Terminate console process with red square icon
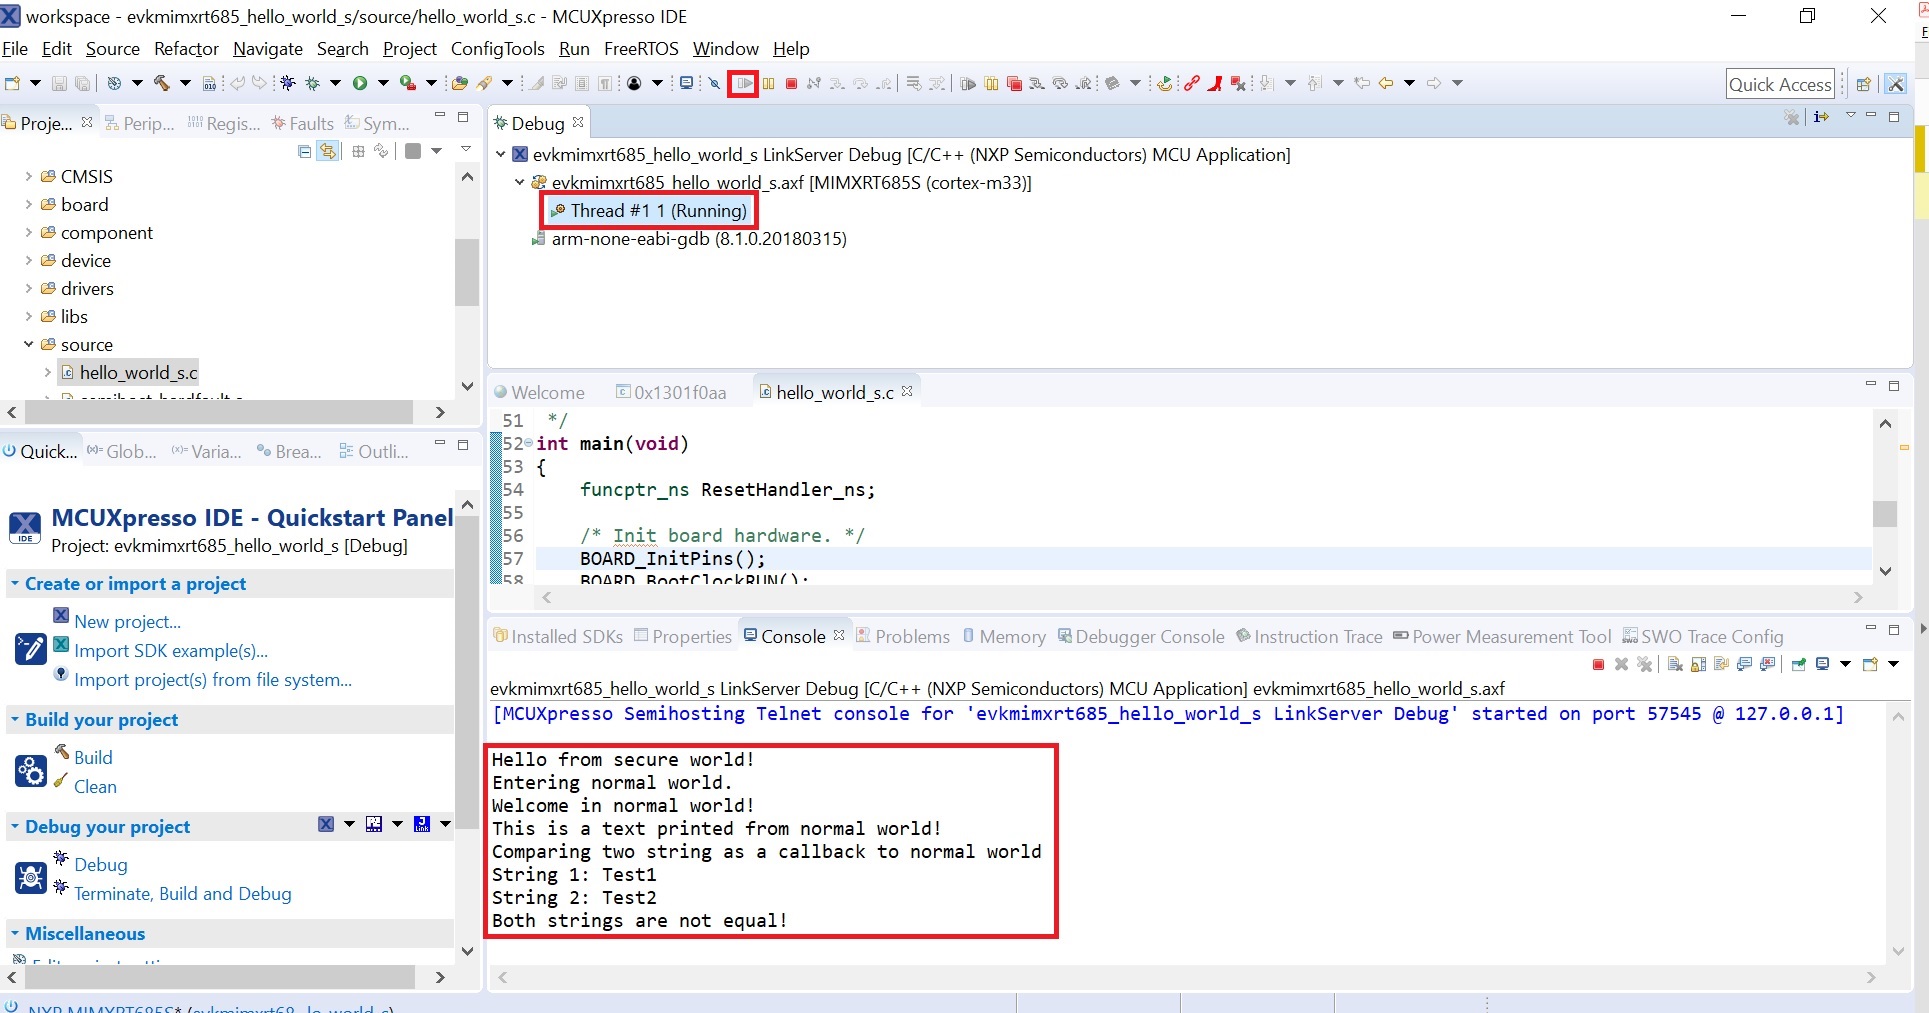 point(1598,665)
